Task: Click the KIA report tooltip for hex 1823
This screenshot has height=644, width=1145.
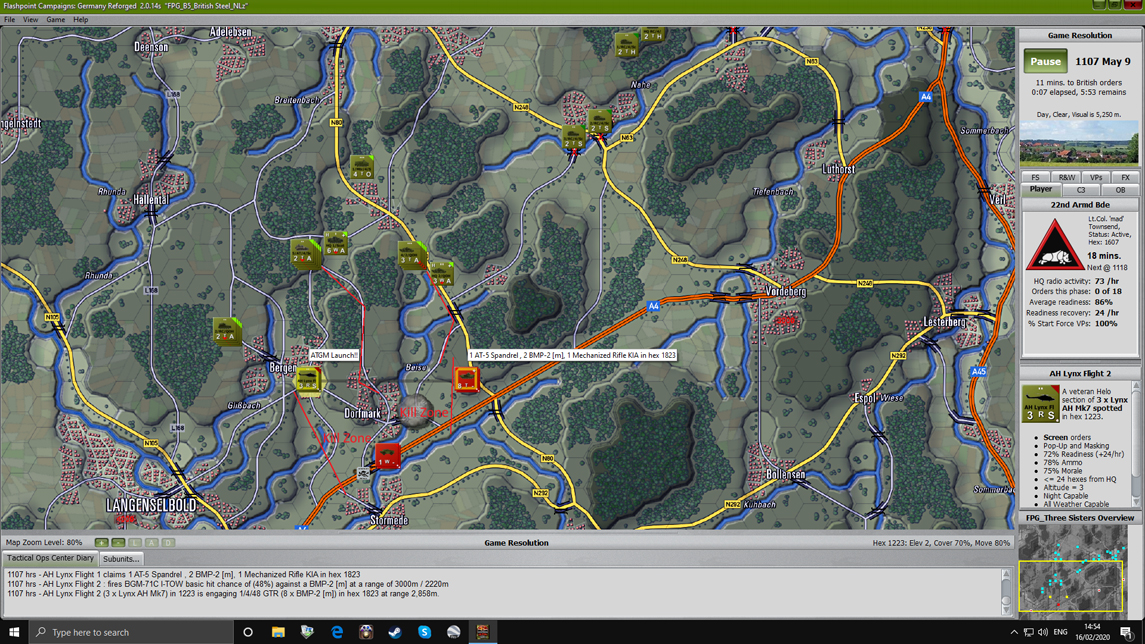Action: 572,355
